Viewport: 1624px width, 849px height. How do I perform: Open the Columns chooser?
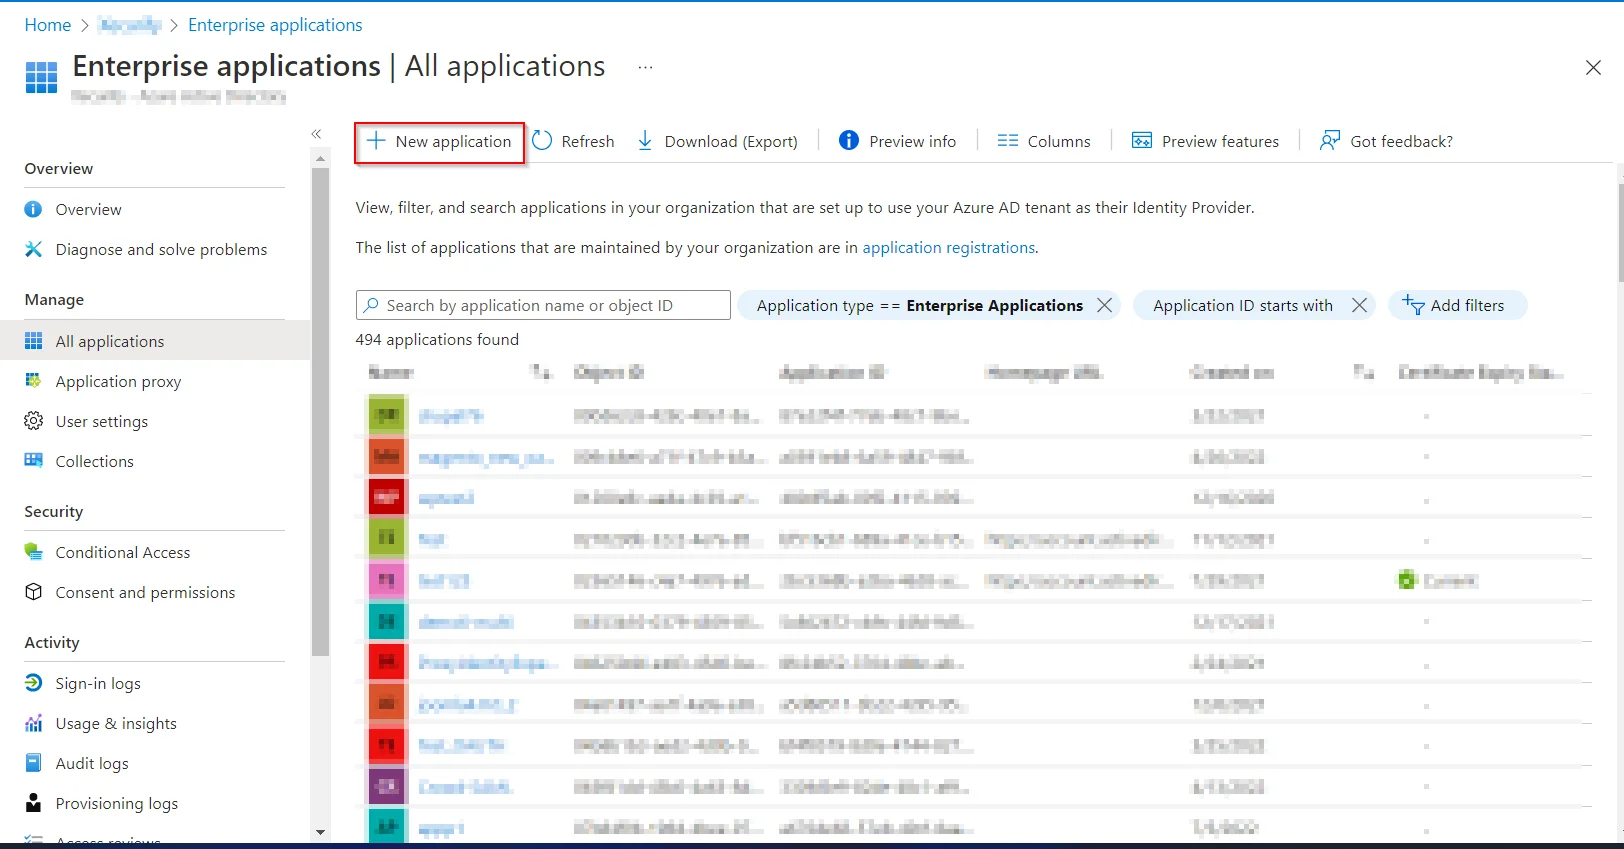coord(1044,141)
